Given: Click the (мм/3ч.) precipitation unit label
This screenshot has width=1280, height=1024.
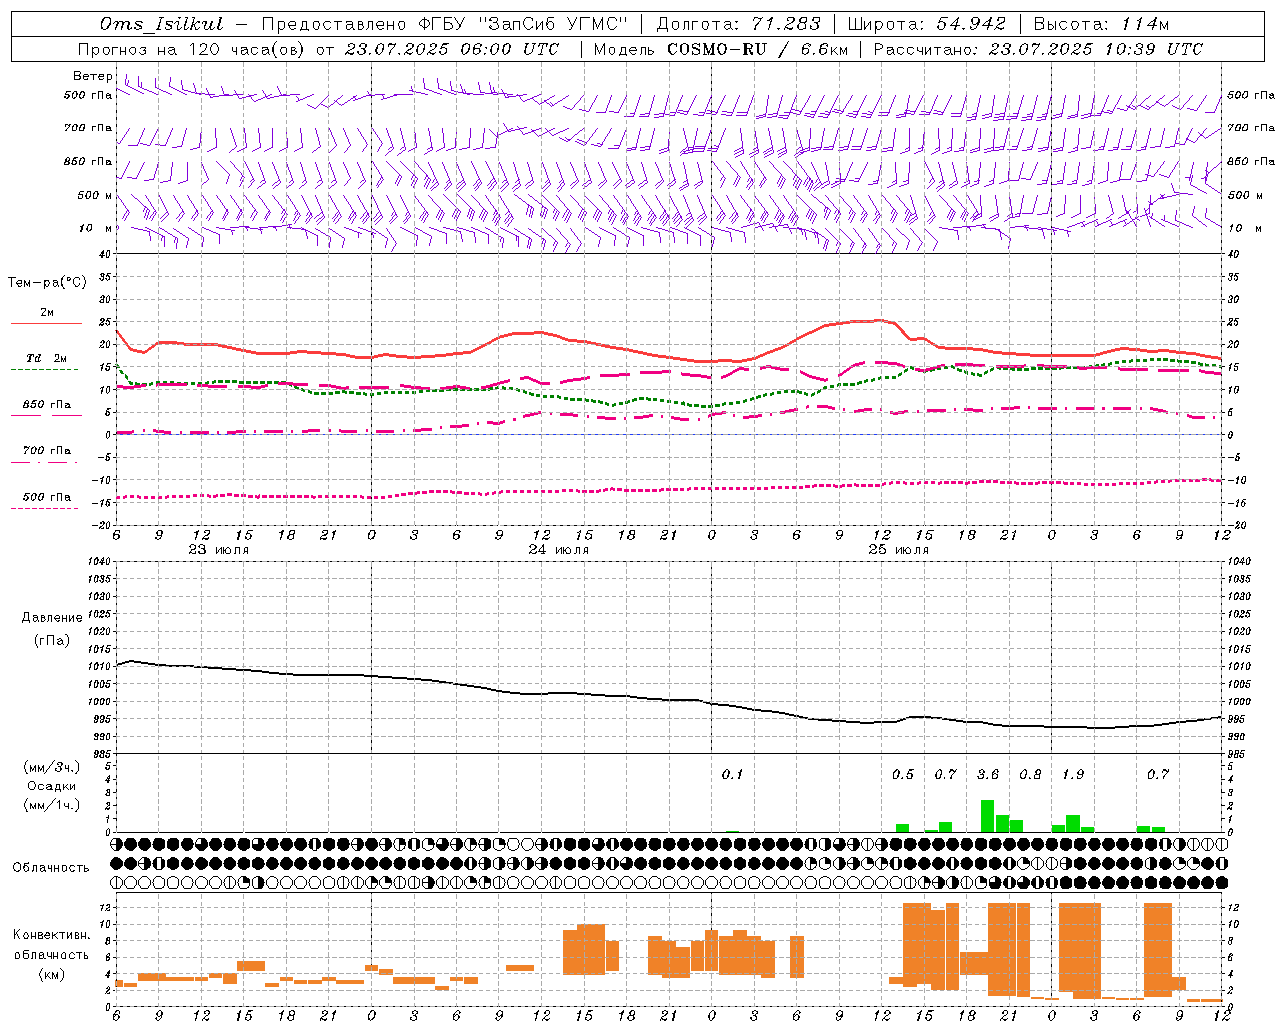Looking at the screenshot, I should click(x=52, y=767).
